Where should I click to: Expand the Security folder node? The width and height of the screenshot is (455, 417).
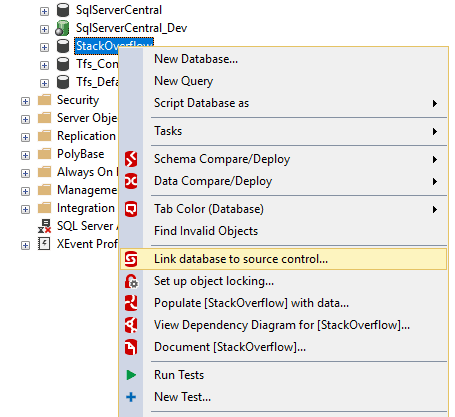25,101
